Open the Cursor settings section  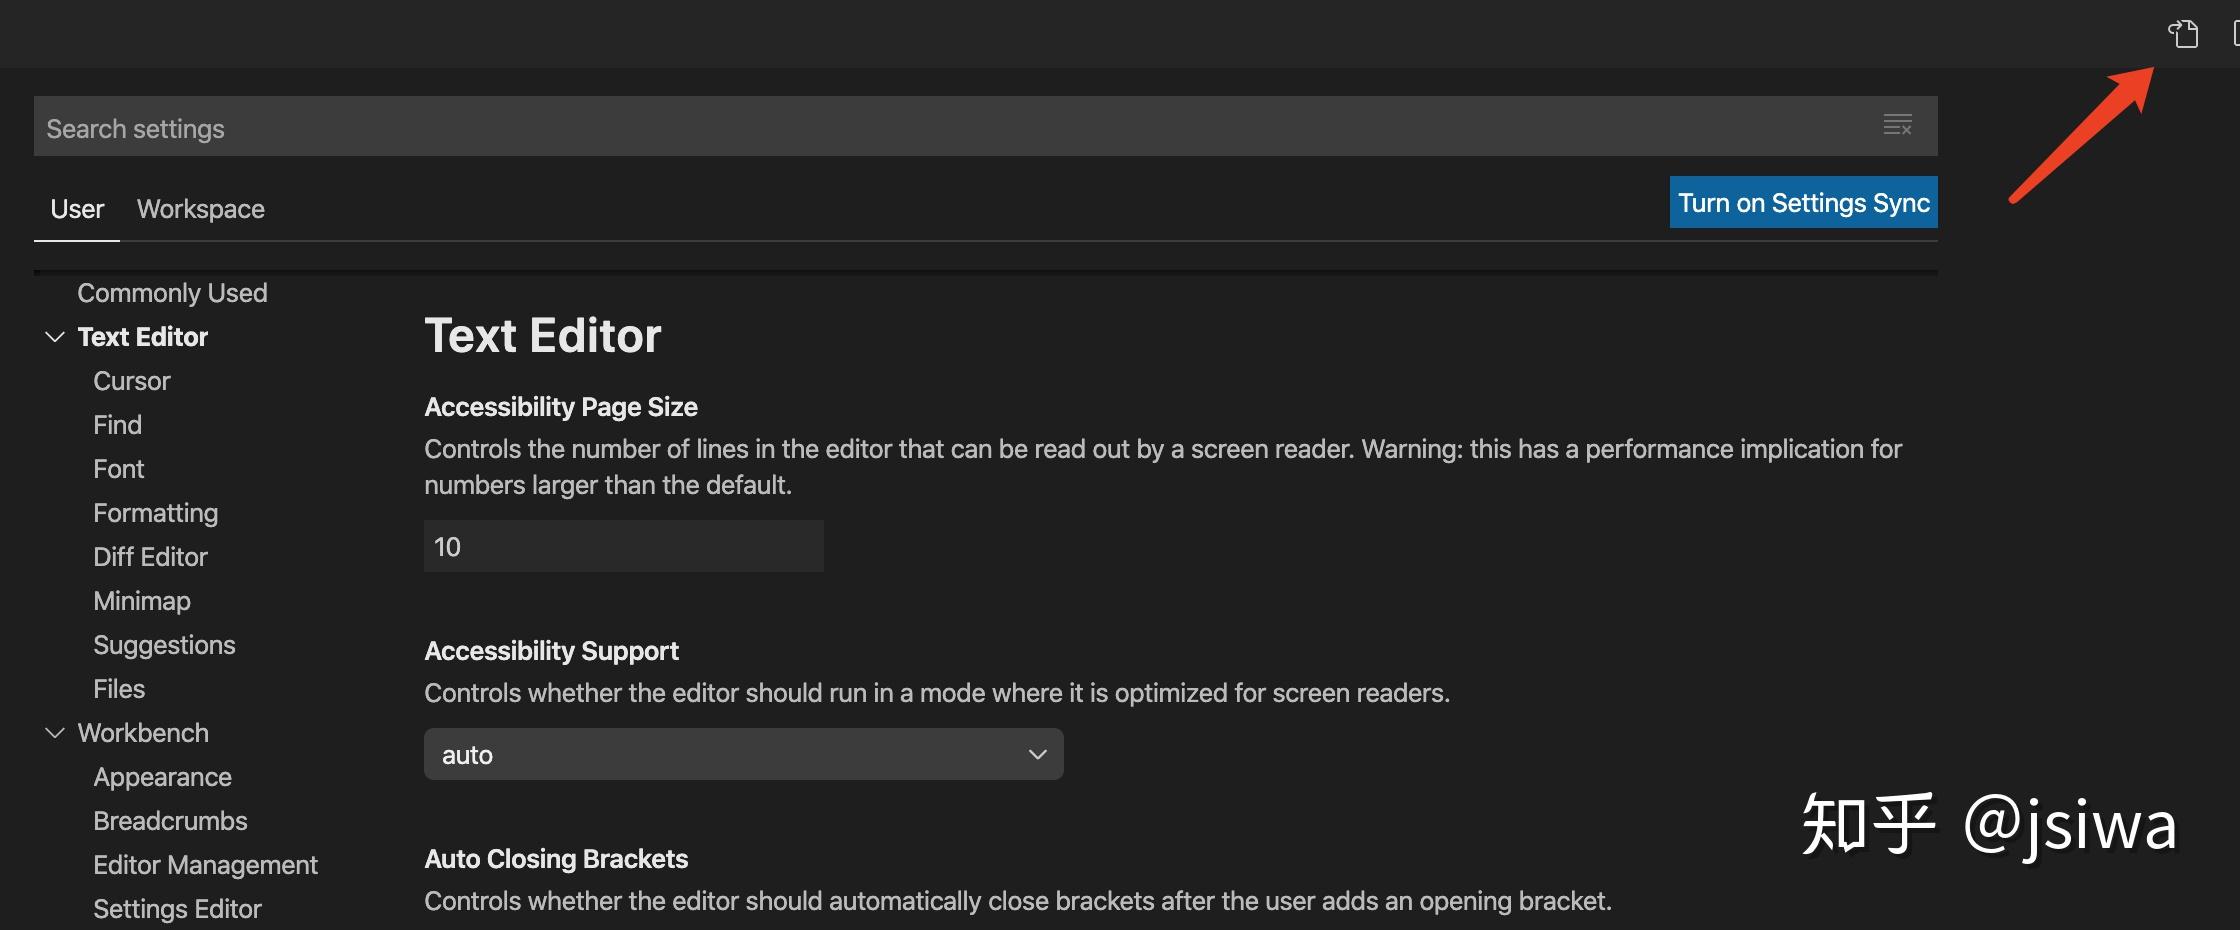[x=131, y=380]
